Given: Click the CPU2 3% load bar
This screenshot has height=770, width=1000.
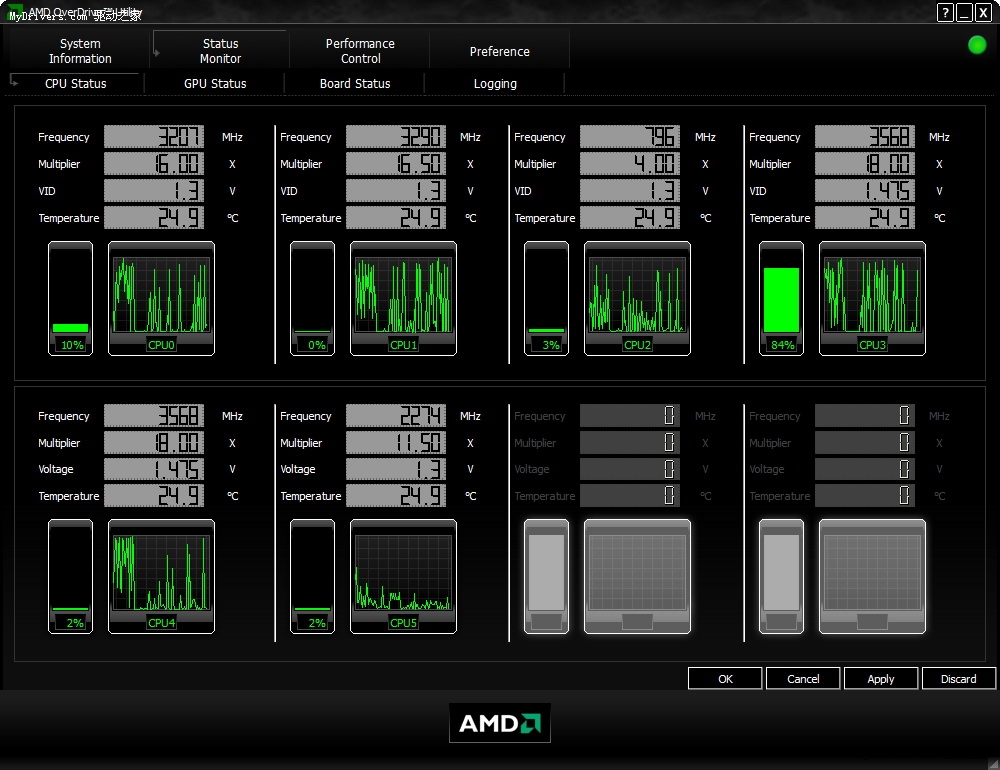Looking at the screenshot, I should click(x=546, y=298).
